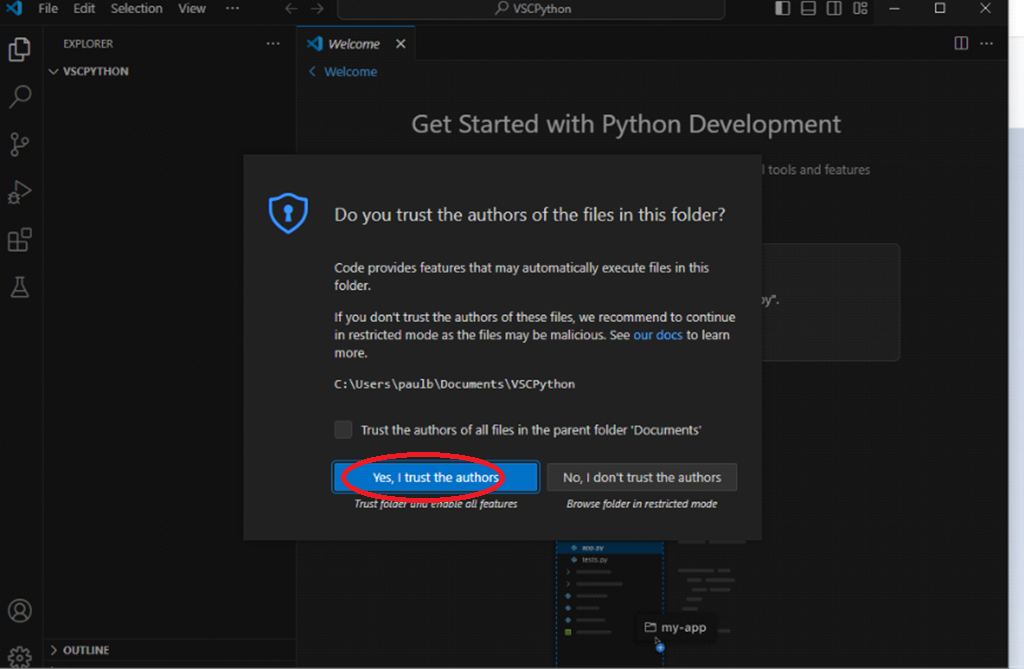Click 'Yes, I trust the authors' button
This screenshot has height=669, width=1024.
pos(435,478)
